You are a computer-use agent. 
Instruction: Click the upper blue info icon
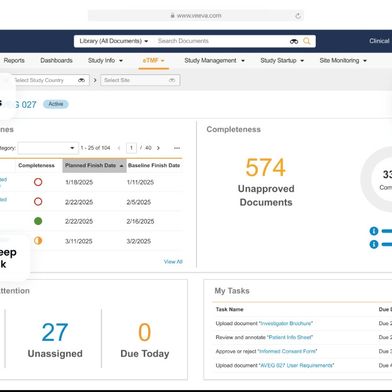click(374, 231)
